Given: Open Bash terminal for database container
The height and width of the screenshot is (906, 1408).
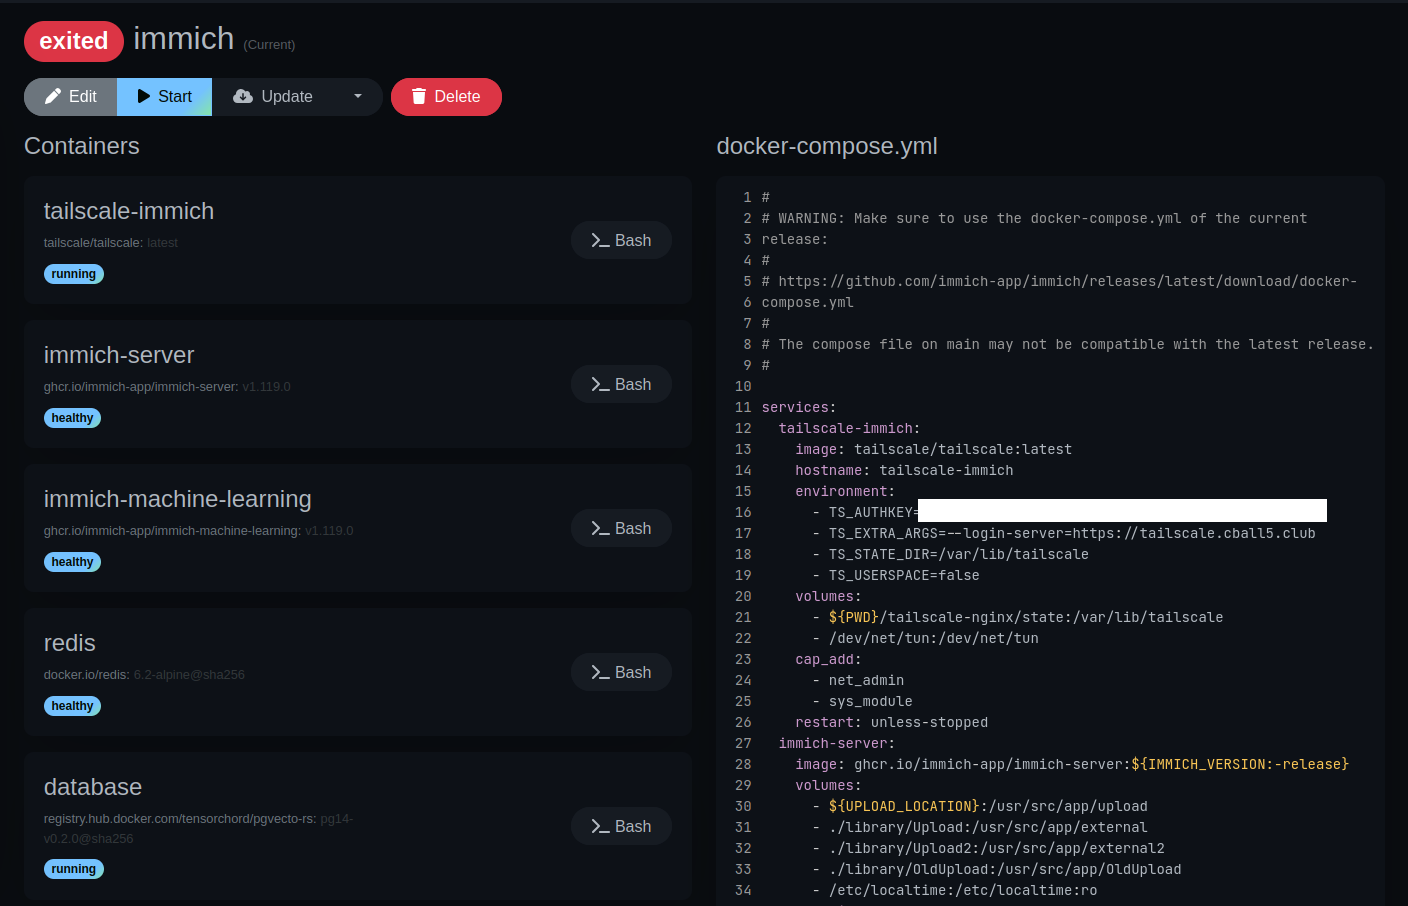Looking at the screenshot, I should pyautogui.click(x=621, y=826).
